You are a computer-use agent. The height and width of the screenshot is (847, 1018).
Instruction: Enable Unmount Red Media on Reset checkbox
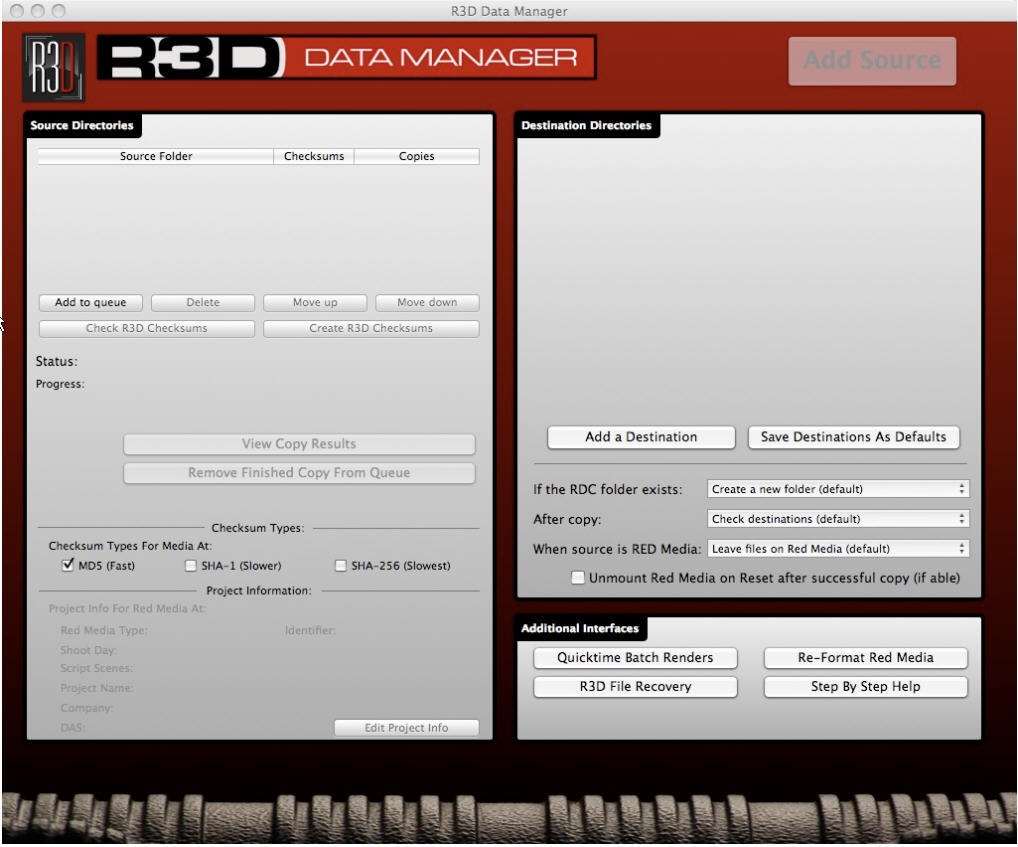[578, 578]
